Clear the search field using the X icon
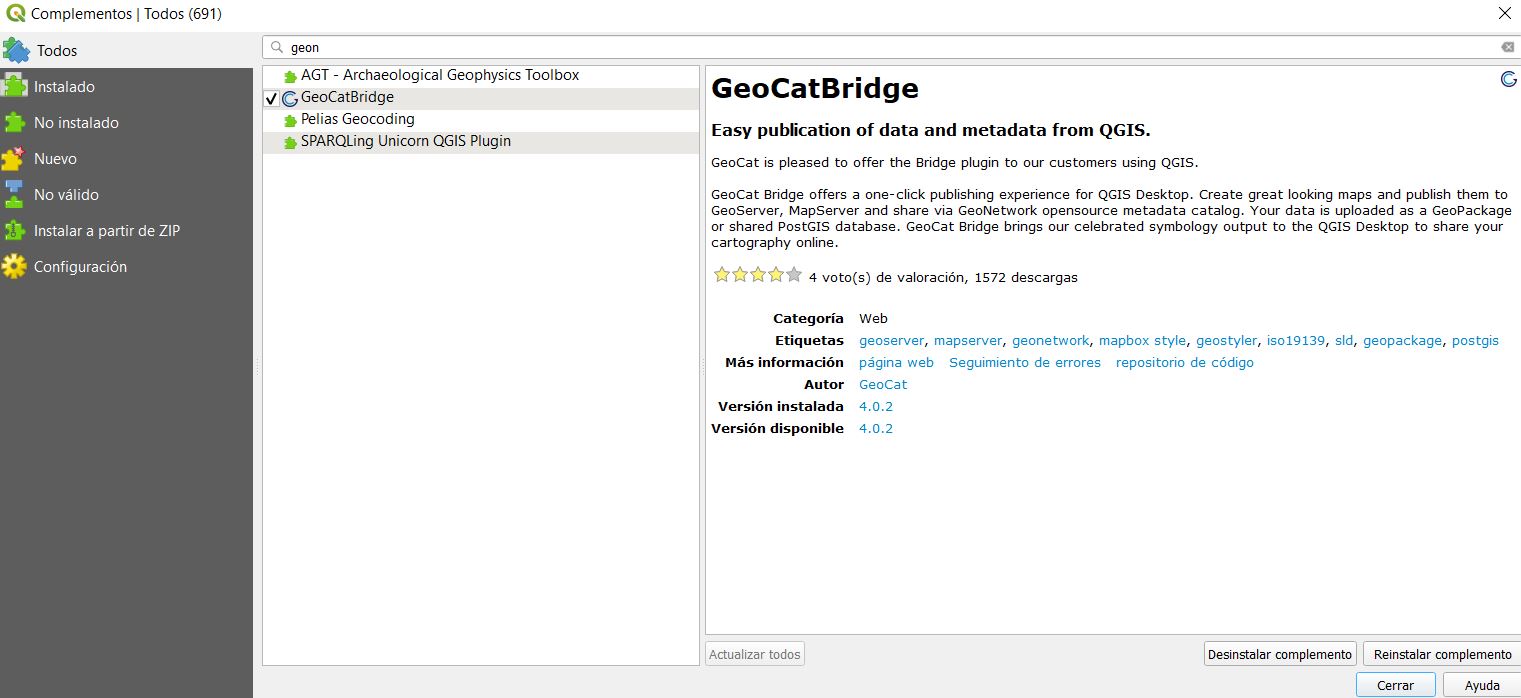1521x698 pixels. (x=1507, y=47)
